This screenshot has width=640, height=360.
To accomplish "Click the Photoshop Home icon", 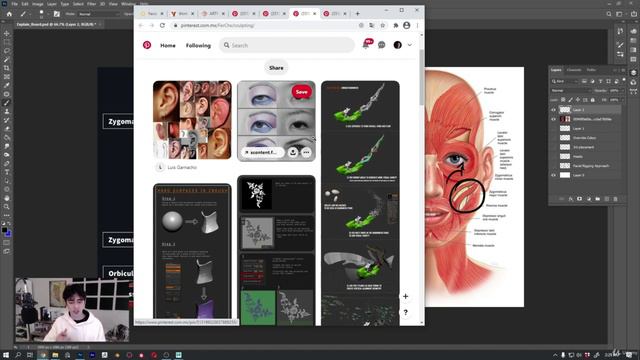I will tap(9, 14).
